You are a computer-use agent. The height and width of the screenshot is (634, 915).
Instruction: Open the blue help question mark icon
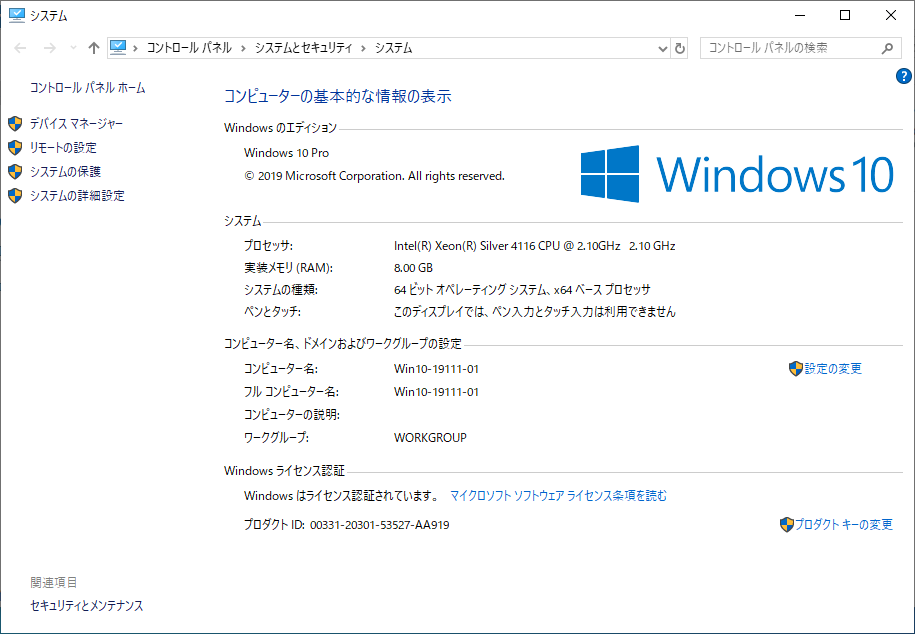click(903, 76)
